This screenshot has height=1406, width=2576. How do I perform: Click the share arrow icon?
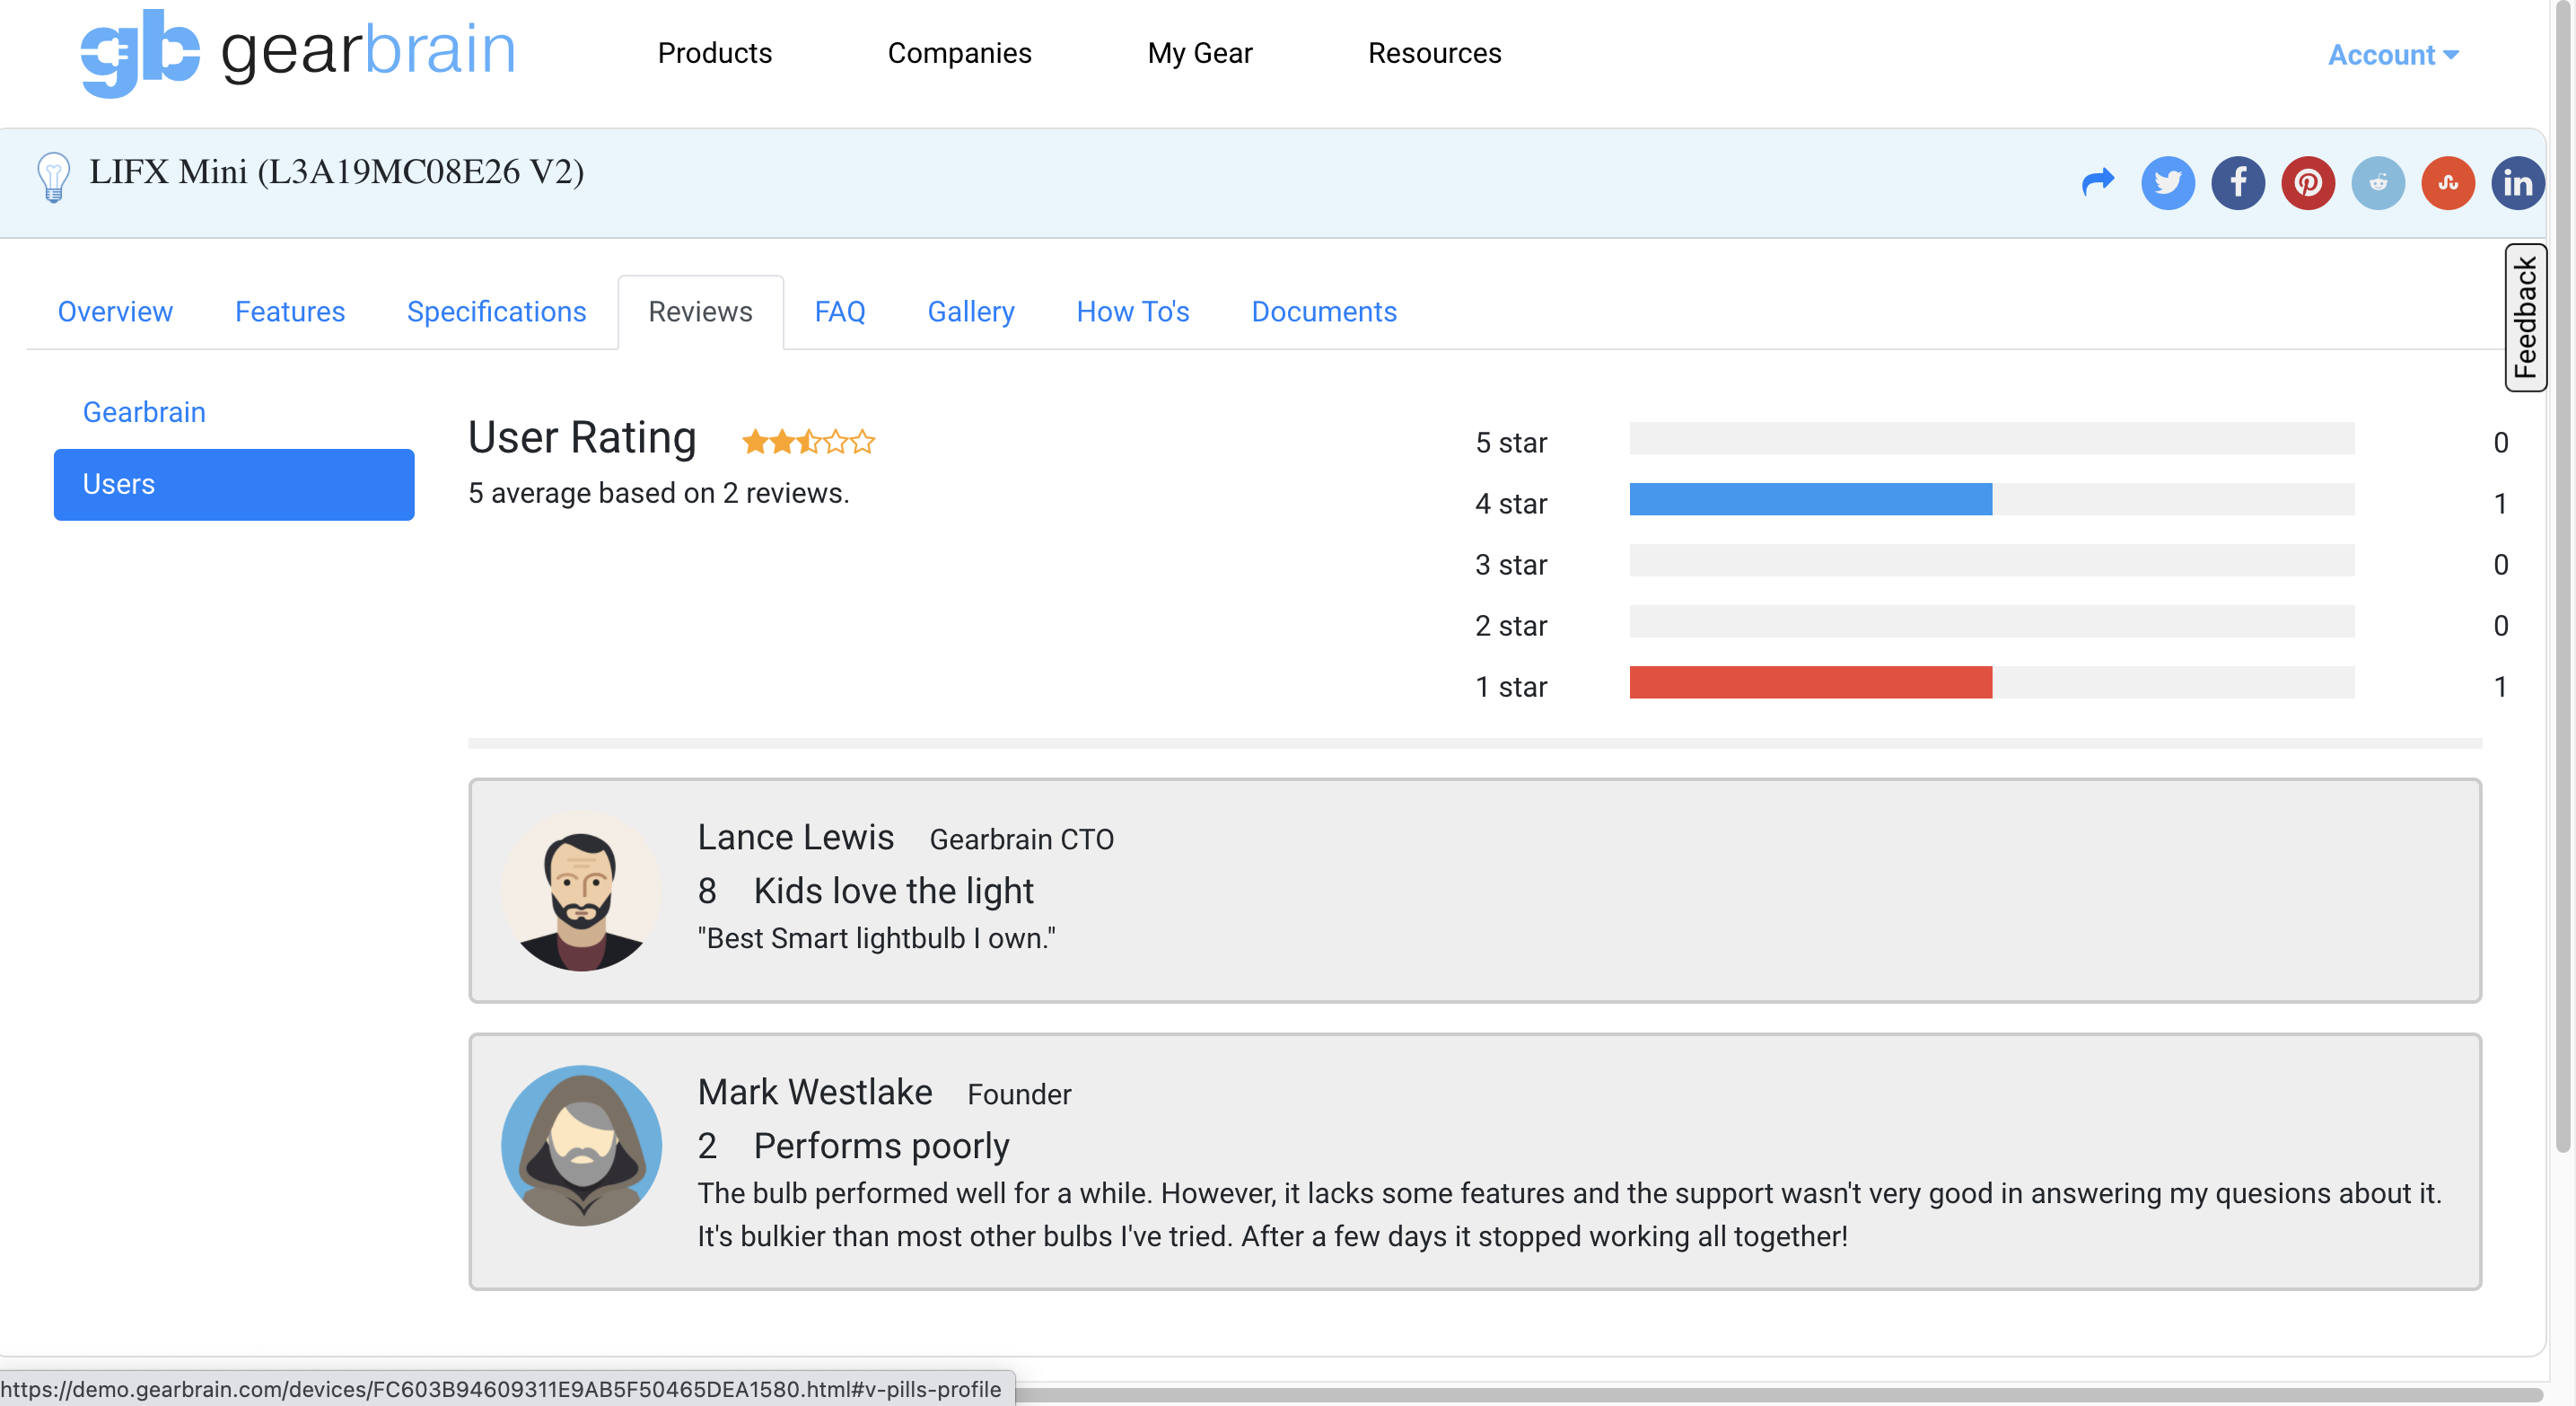point(2098,182)
